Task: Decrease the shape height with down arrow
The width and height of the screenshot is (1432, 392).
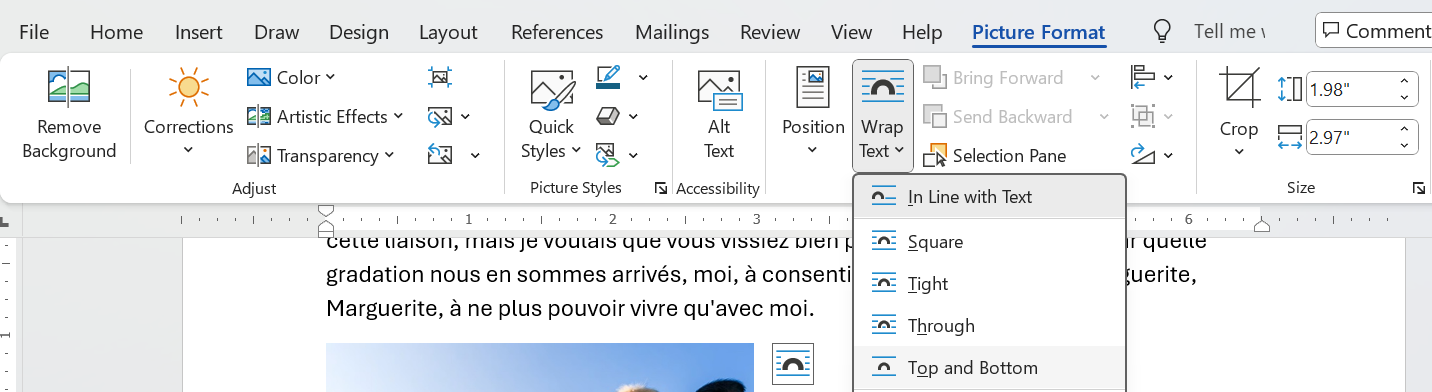Action: coord(1404,98)
